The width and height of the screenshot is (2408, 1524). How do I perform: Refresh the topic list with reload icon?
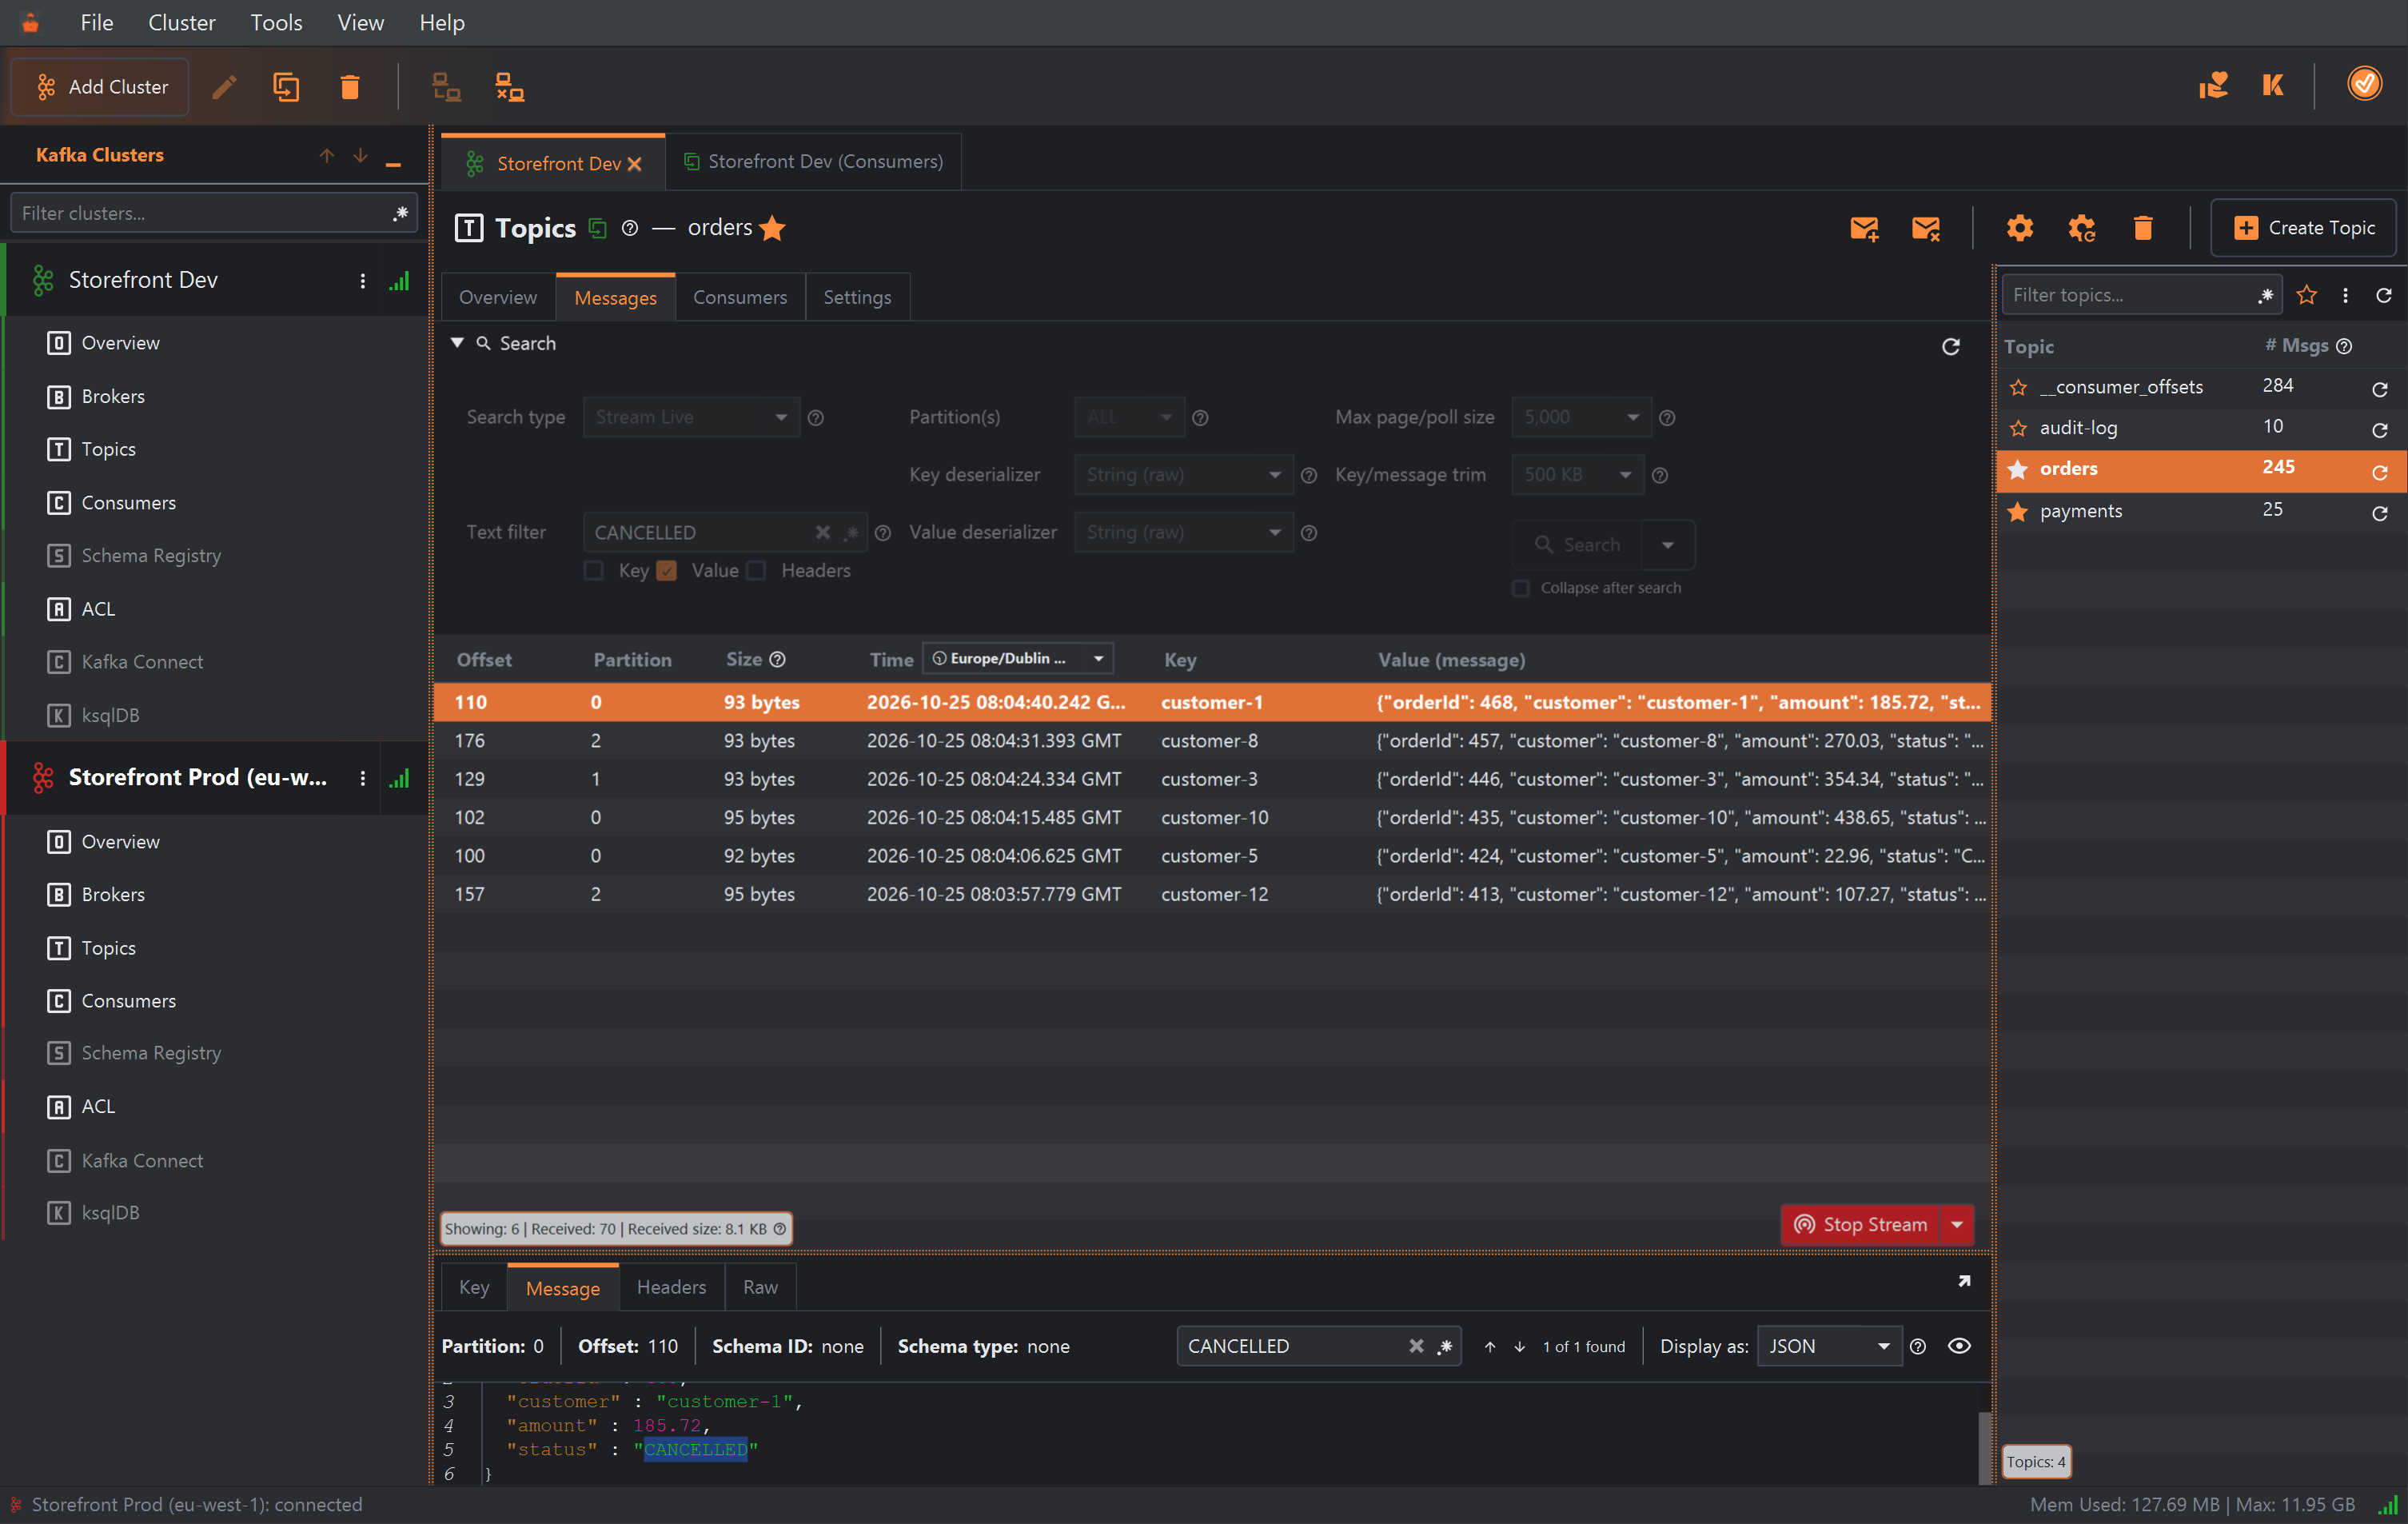[2384, 295]
